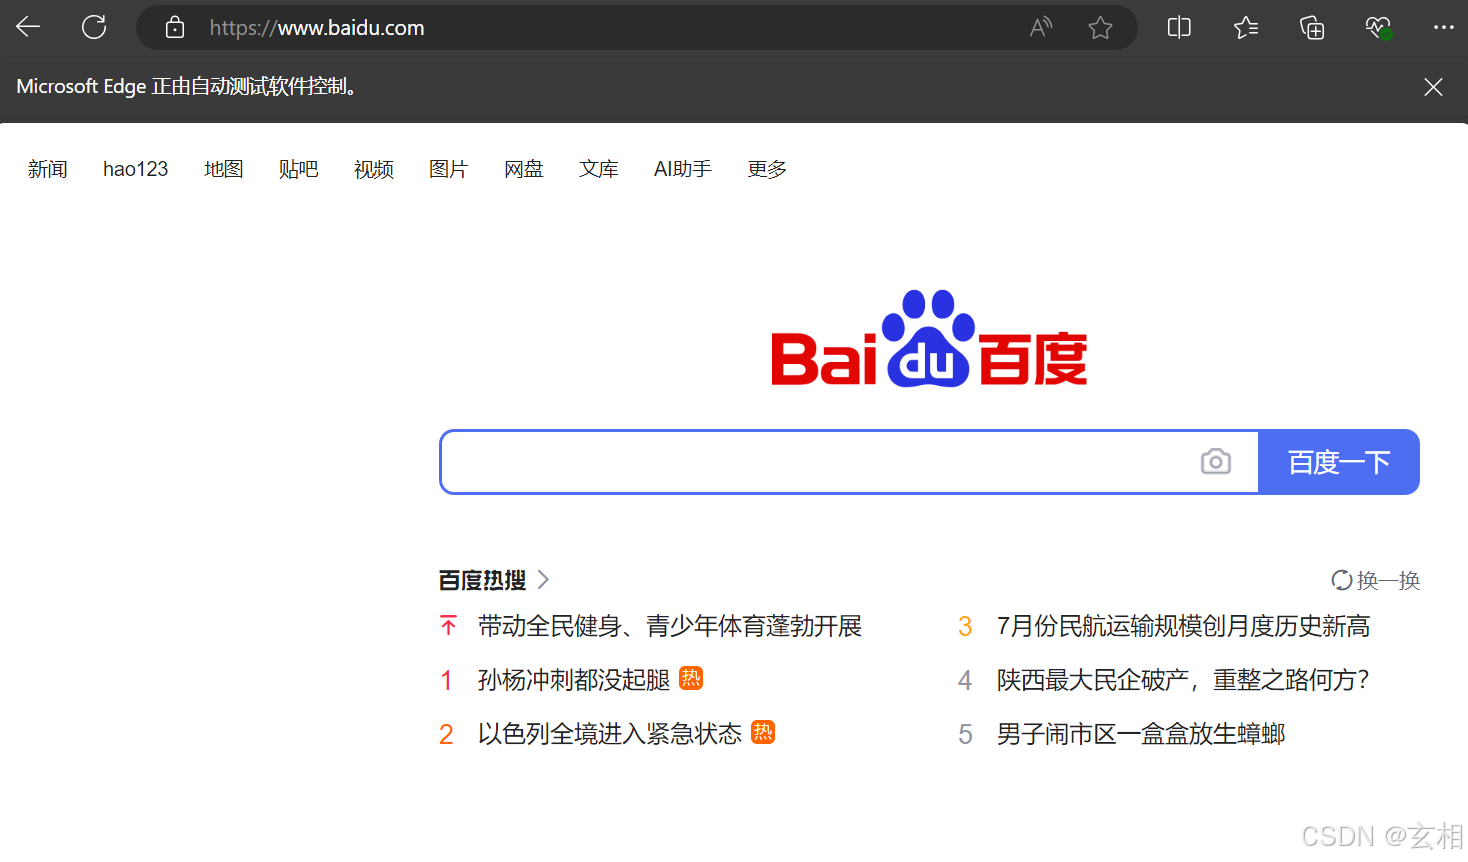
Task: Open Browser essentials heart icon
Action: pyautogui.click(x=1379, y=28)
